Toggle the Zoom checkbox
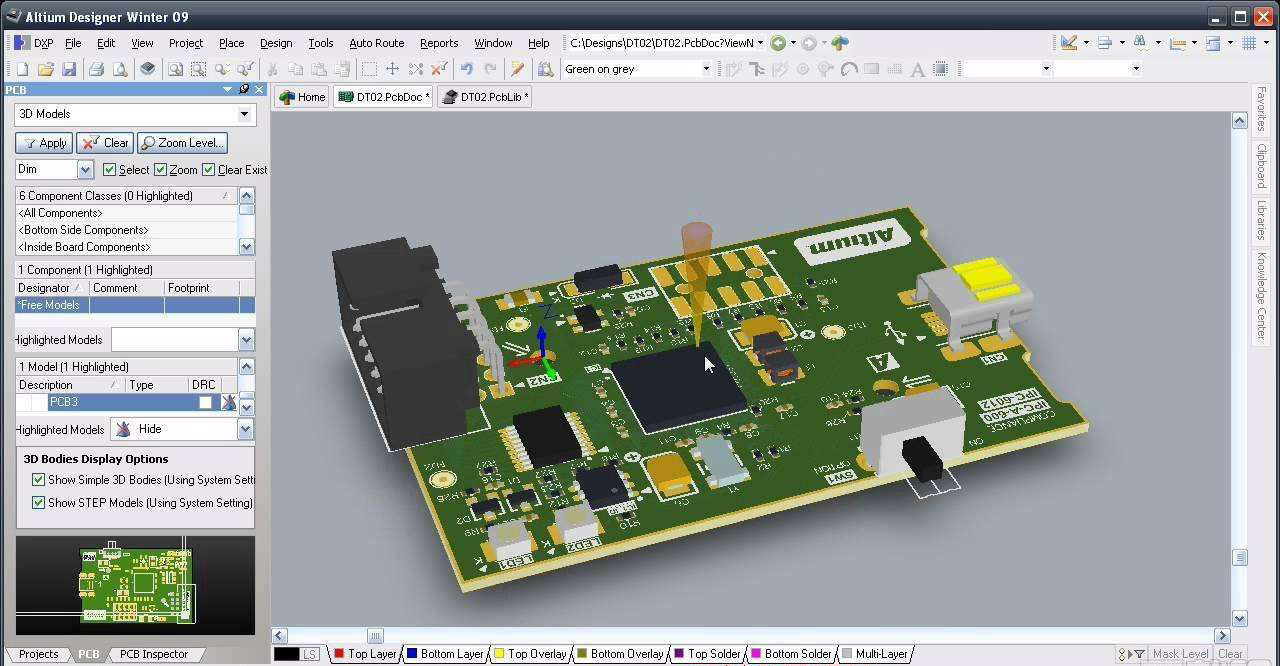 (x=160, y=170)
